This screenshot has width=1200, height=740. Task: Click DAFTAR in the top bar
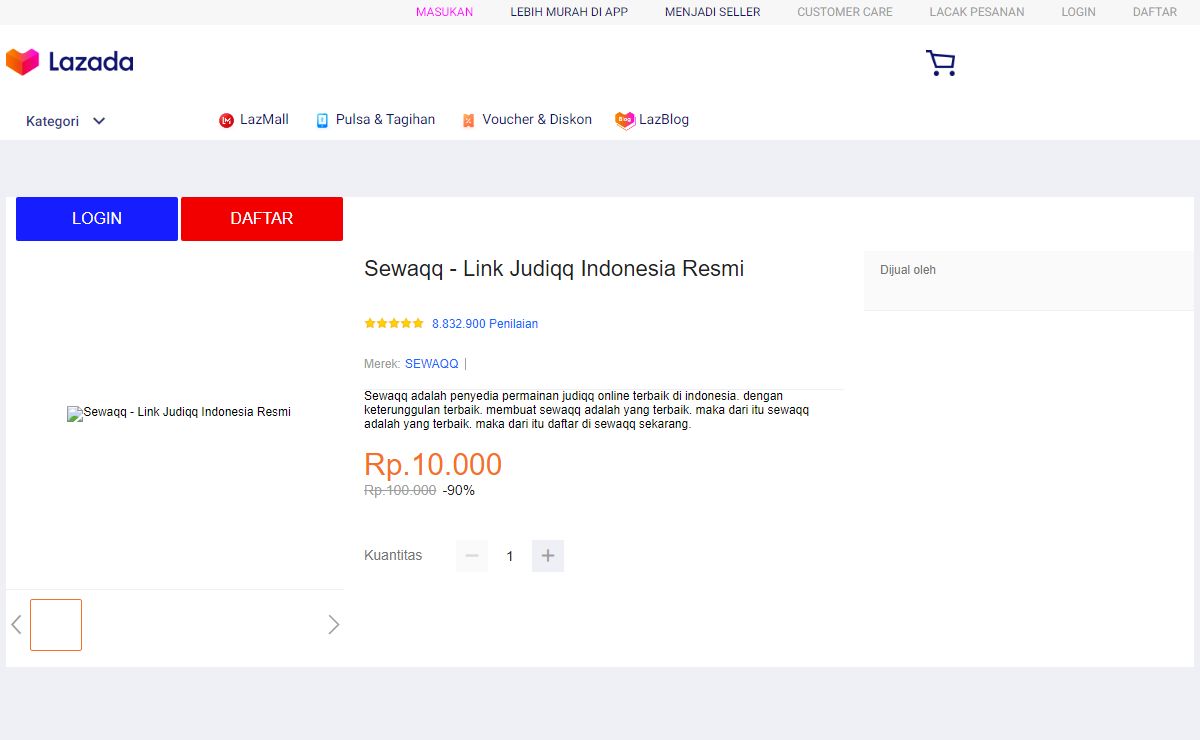(1155, 12)
